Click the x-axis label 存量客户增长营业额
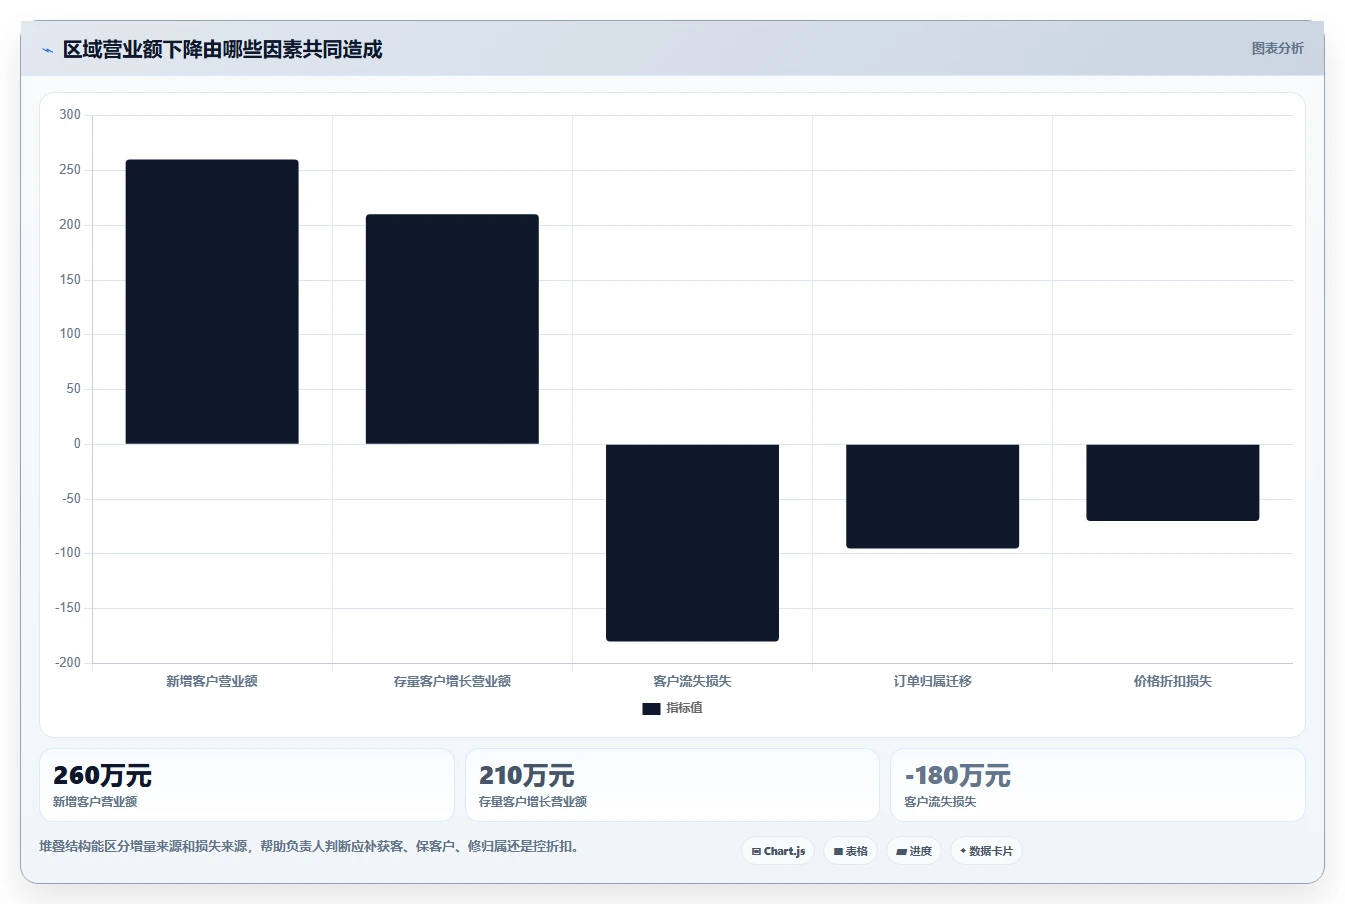Image resolution: width=1345 pixels, height=904 pixels. tap(452, 681)
